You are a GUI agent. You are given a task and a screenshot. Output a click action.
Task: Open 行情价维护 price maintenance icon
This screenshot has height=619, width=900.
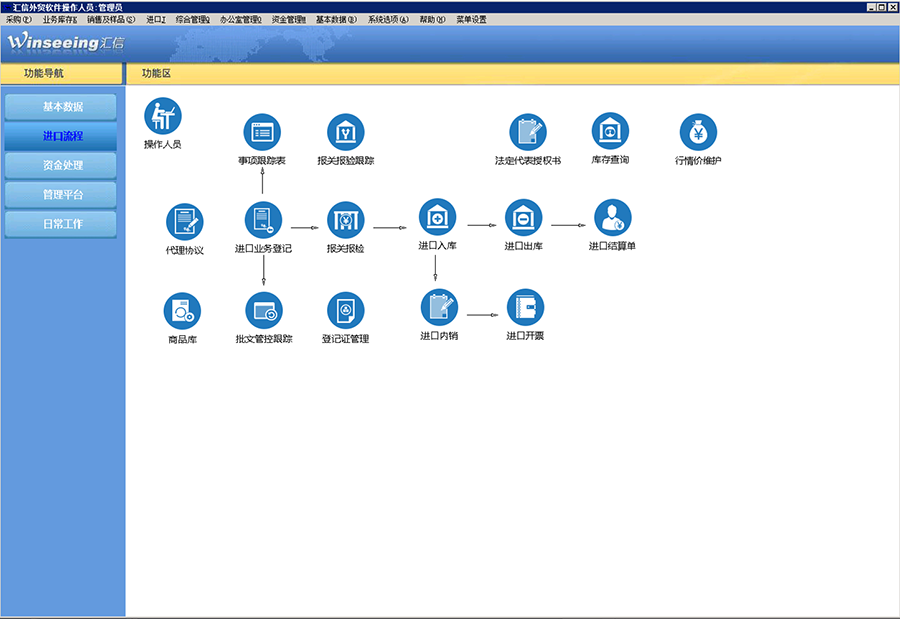(x=698, y=132)
